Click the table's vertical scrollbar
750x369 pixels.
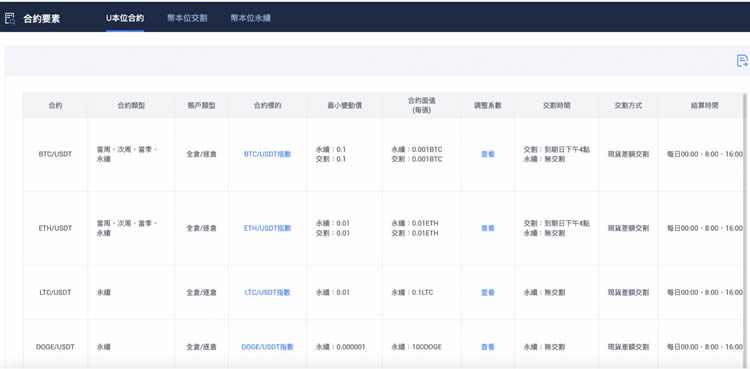click(745, 230)
